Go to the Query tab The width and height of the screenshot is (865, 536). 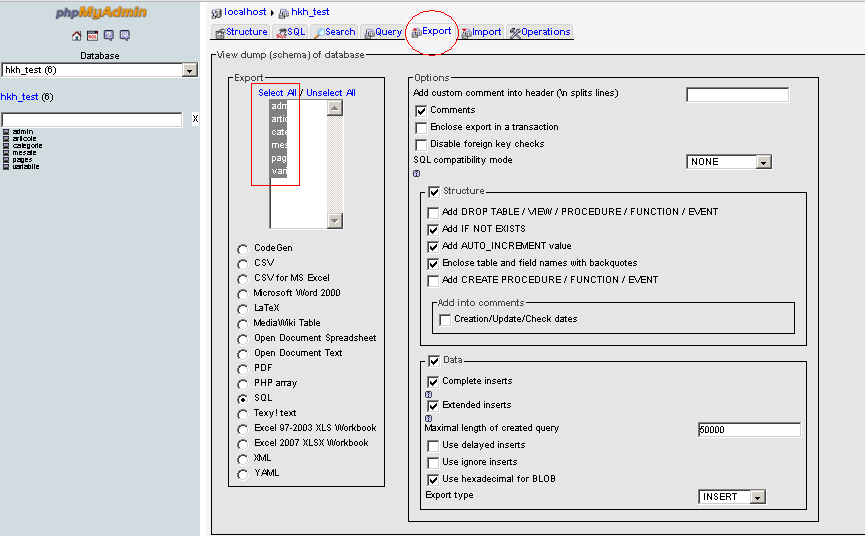pyautogui.click(x=383, y=32)
